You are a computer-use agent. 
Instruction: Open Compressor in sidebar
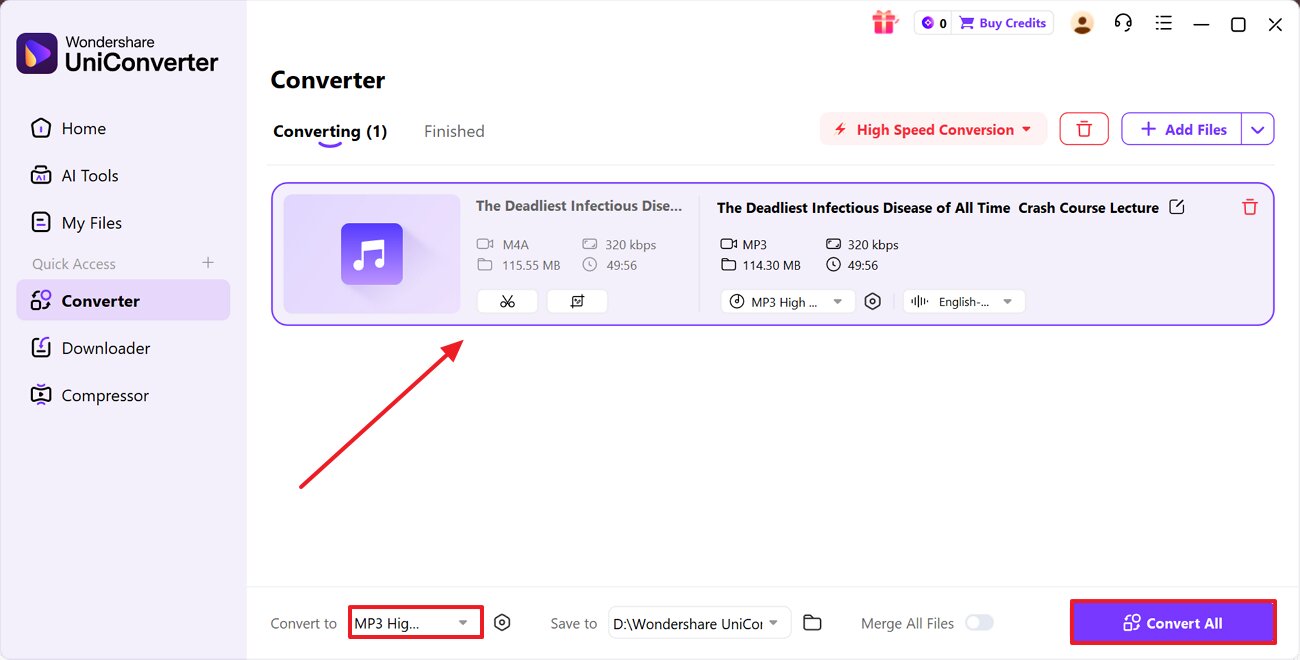pyautogui.click(x=123, y=395)
